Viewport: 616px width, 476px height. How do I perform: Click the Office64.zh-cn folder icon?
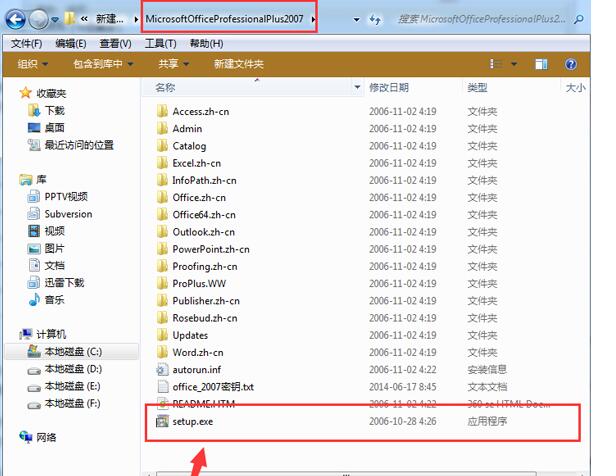click(x=162, y=214)
